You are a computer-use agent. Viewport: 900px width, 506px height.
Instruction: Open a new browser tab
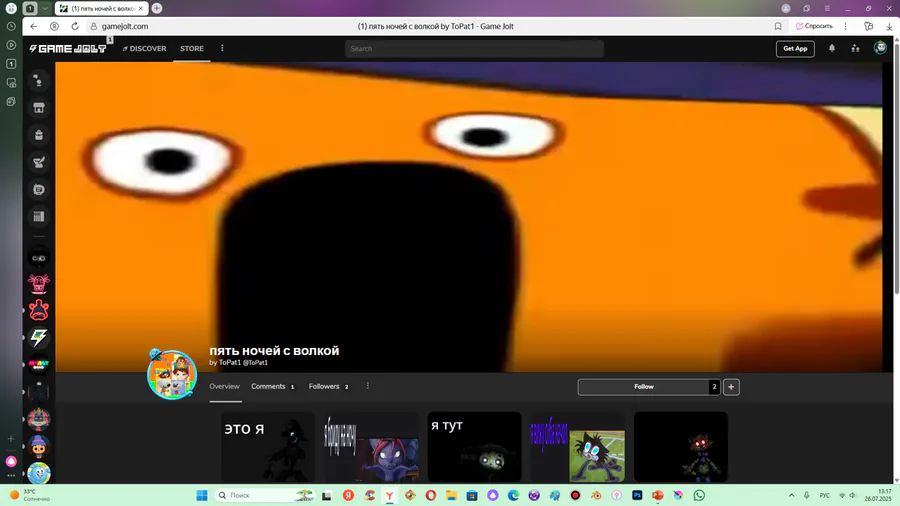point(157,9)
